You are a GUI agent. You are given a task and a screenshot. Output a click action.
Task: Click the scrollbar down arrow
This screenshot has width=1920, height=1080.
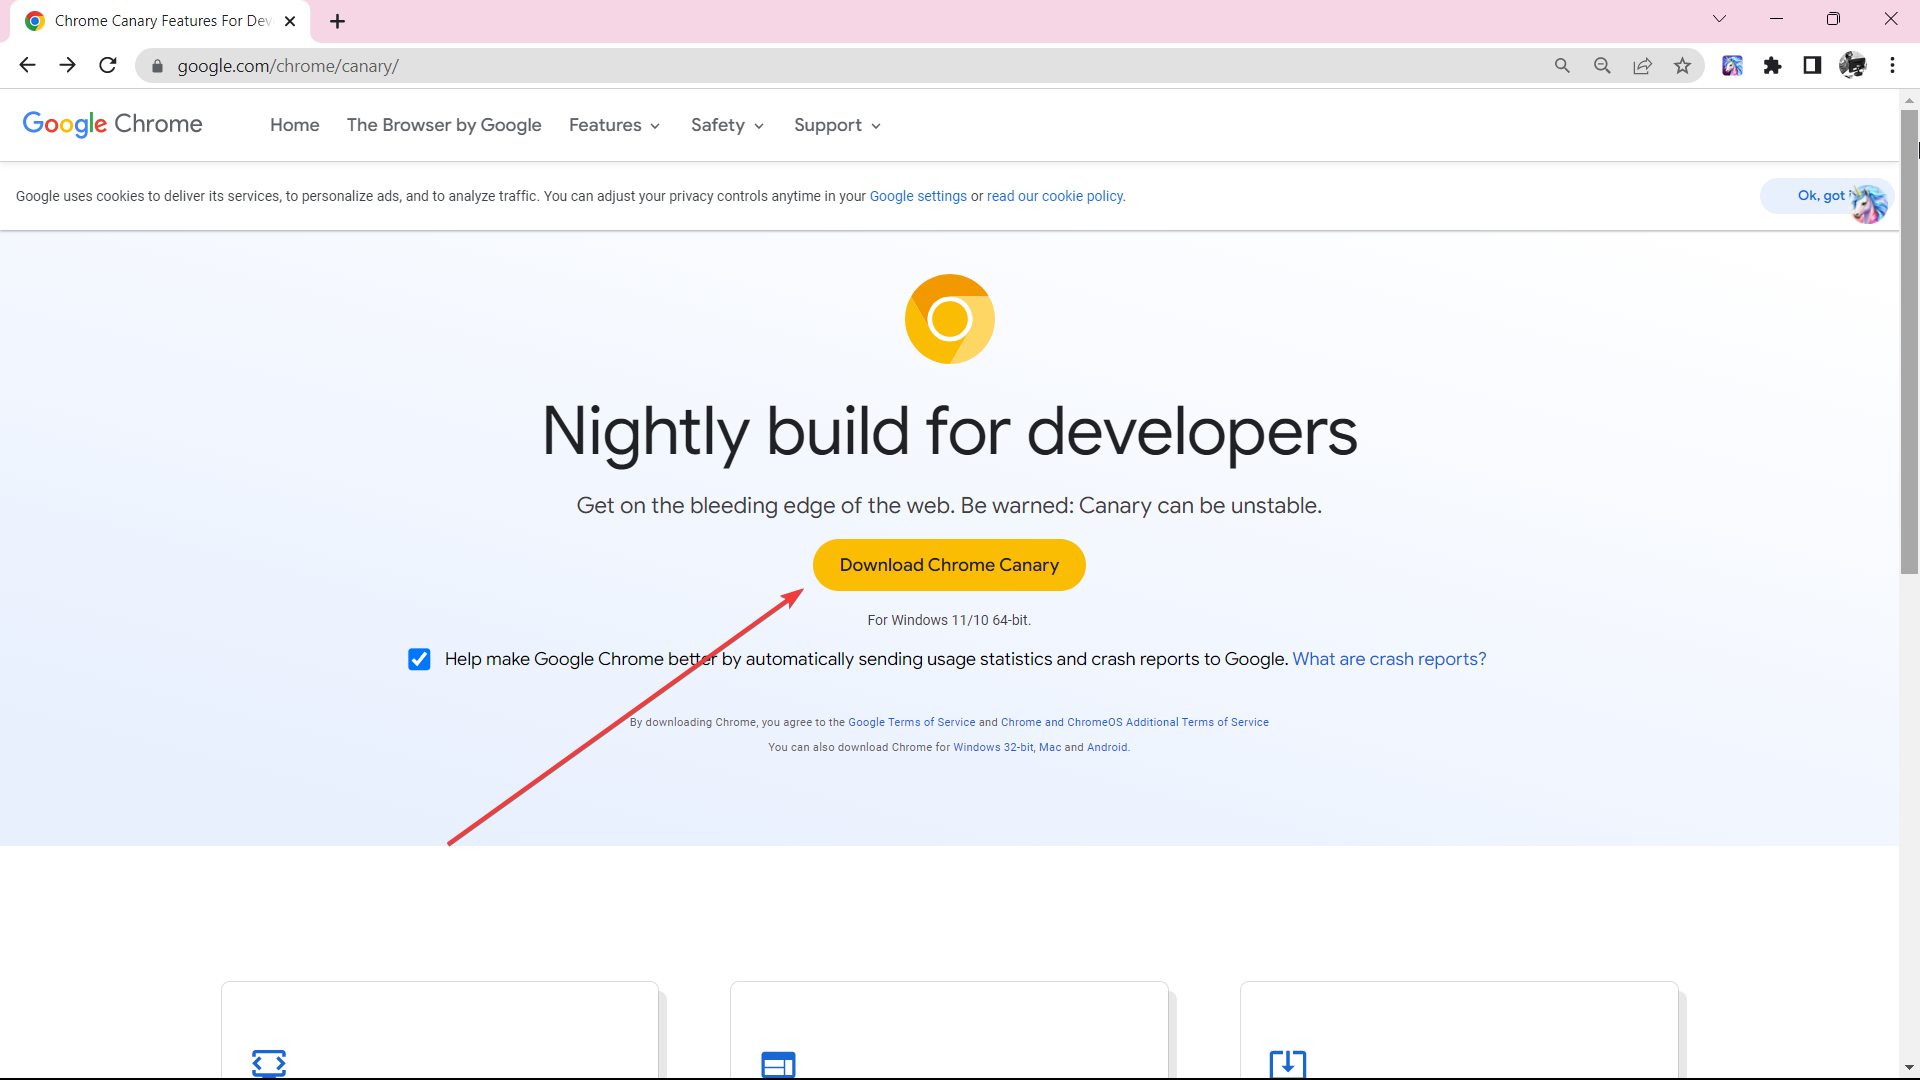tap(1909, 1068)
